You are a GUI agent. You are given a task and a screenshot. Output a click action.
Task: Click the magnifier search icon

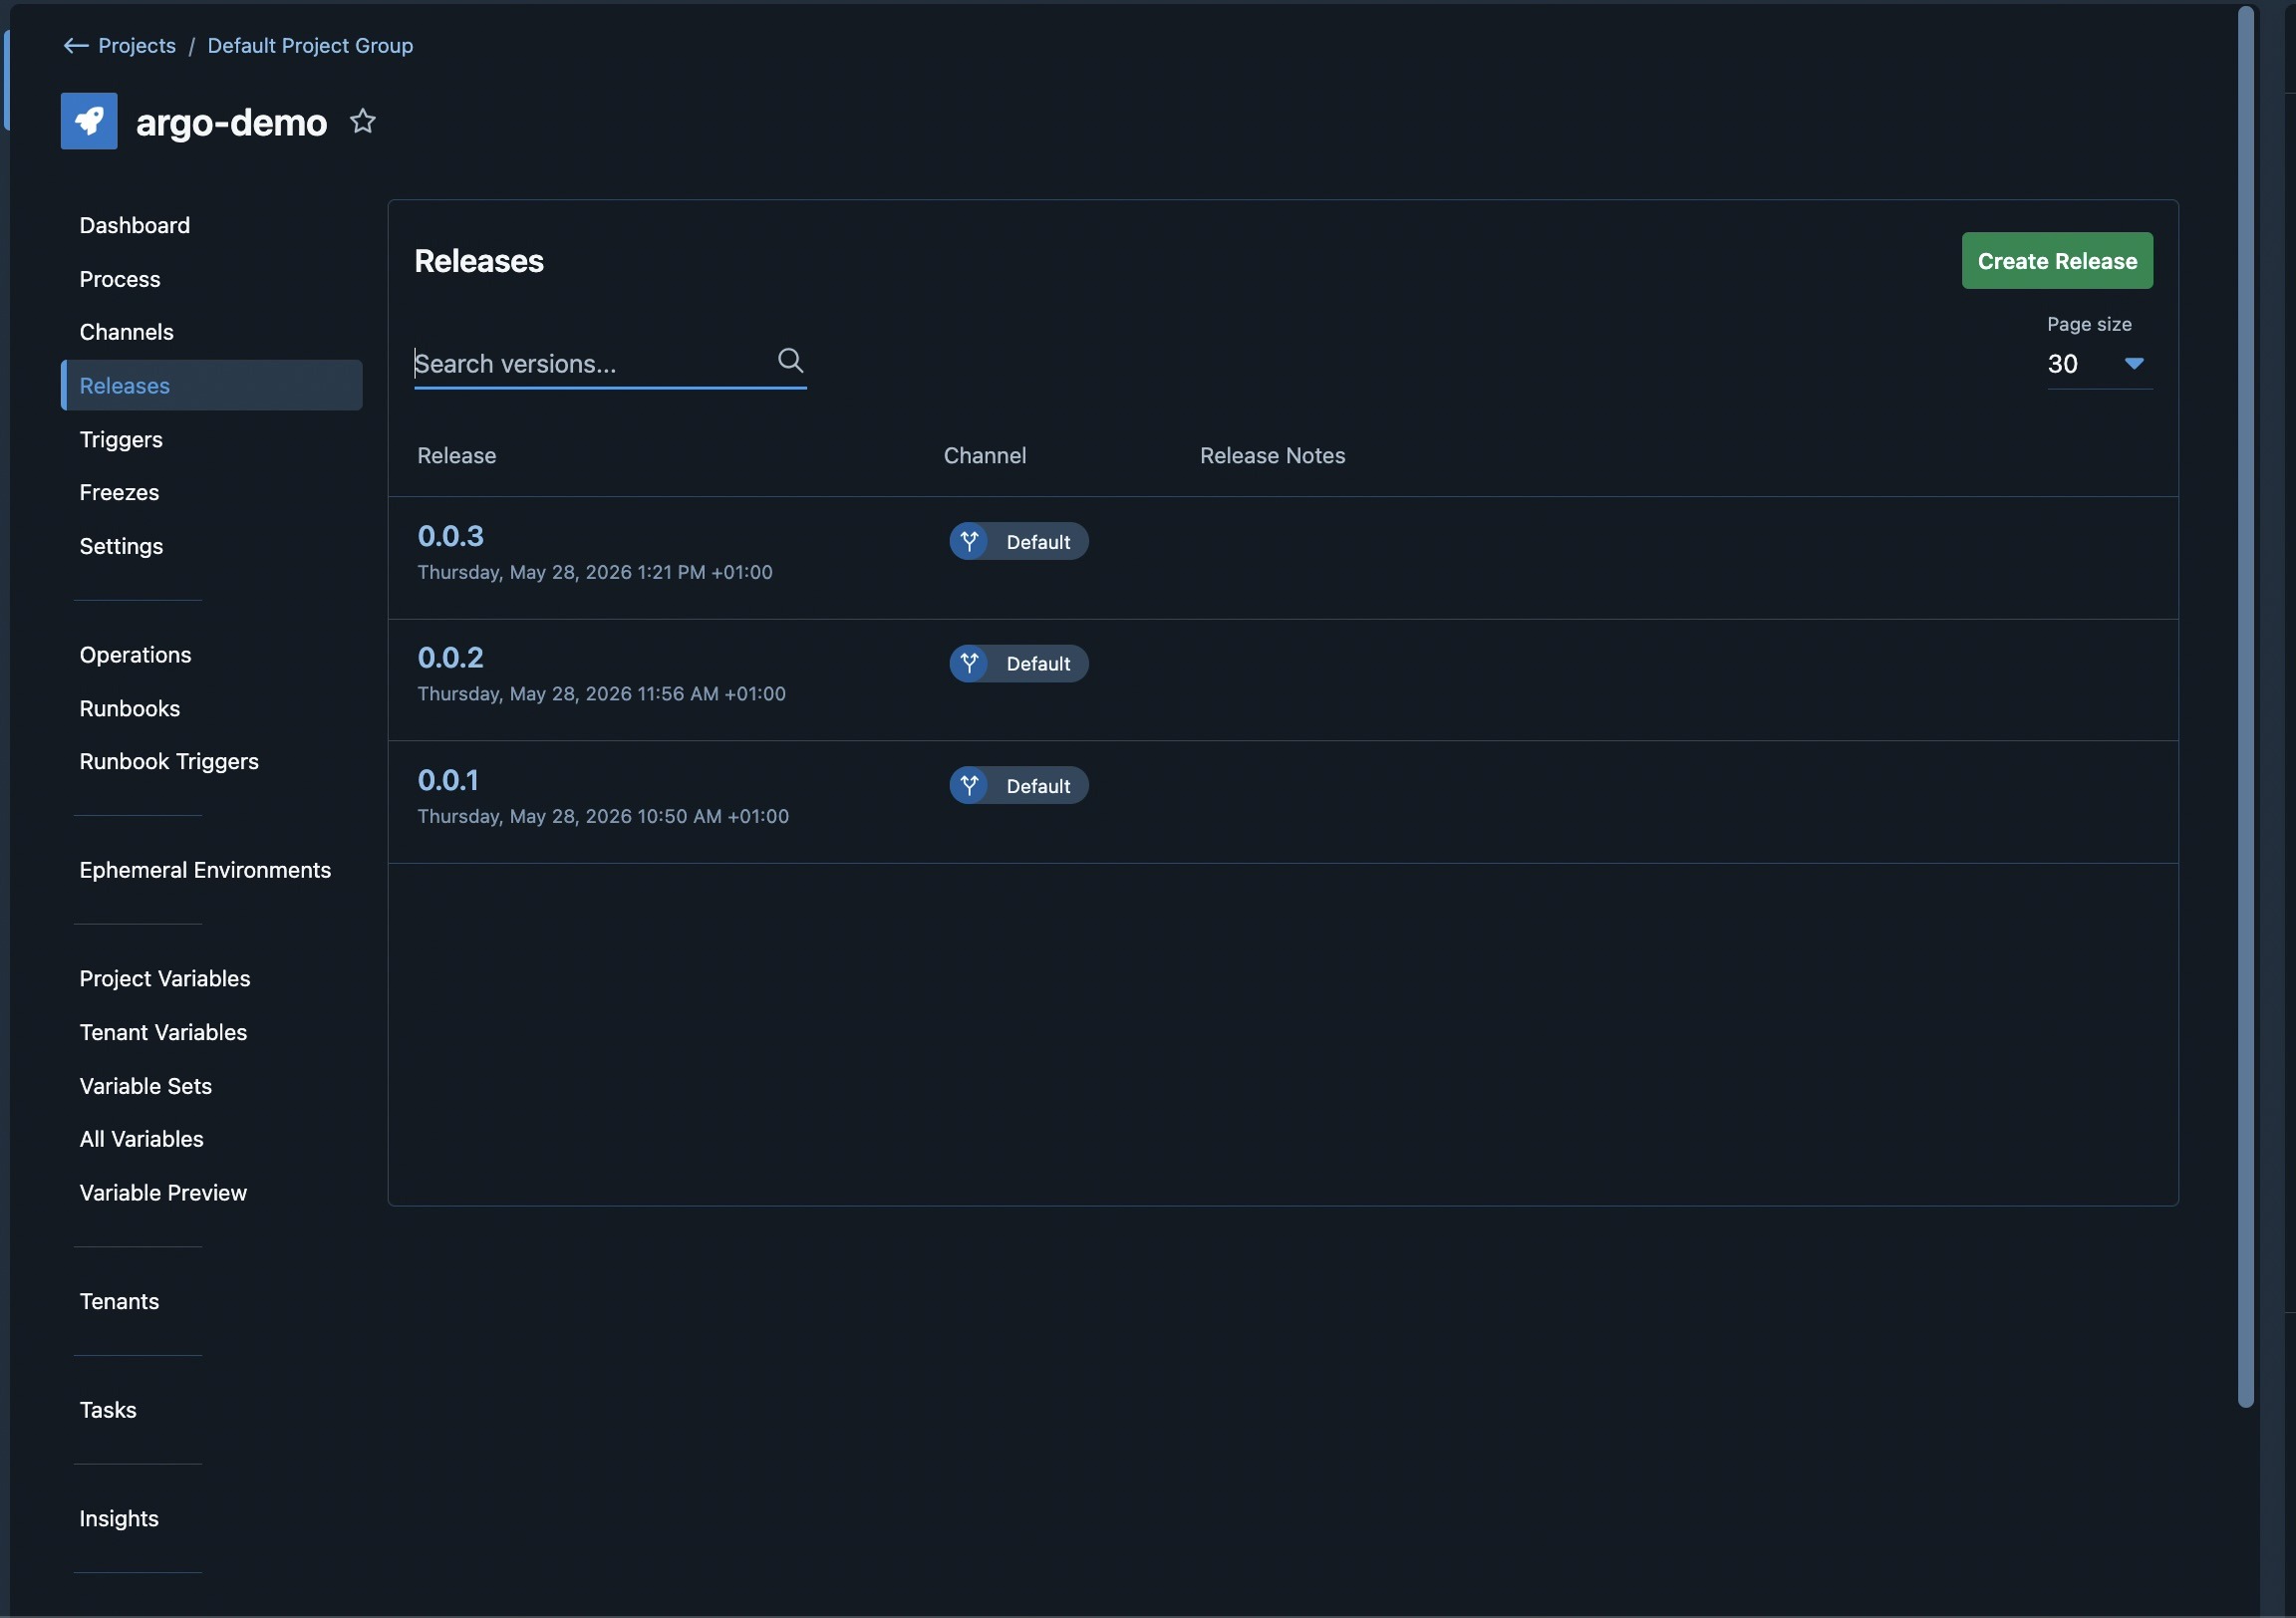[x=790, y=360]
